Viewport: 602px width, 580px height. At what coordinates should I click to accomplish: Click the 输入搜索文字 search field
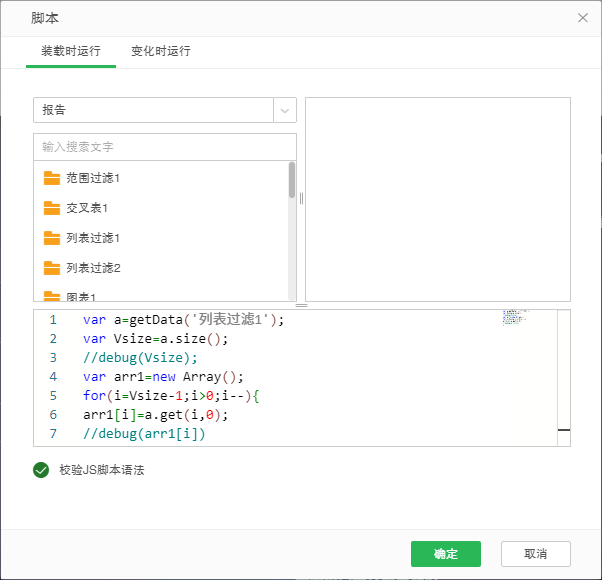165,147
